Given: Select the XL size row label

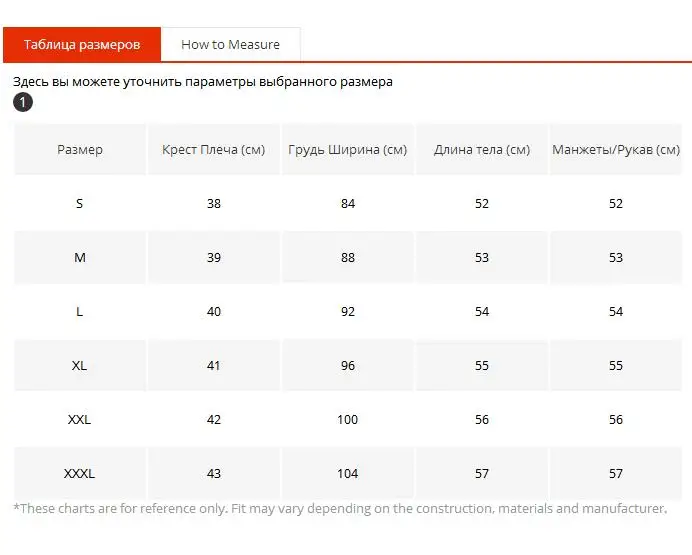Looking at the screenshot, I should 80,365.
